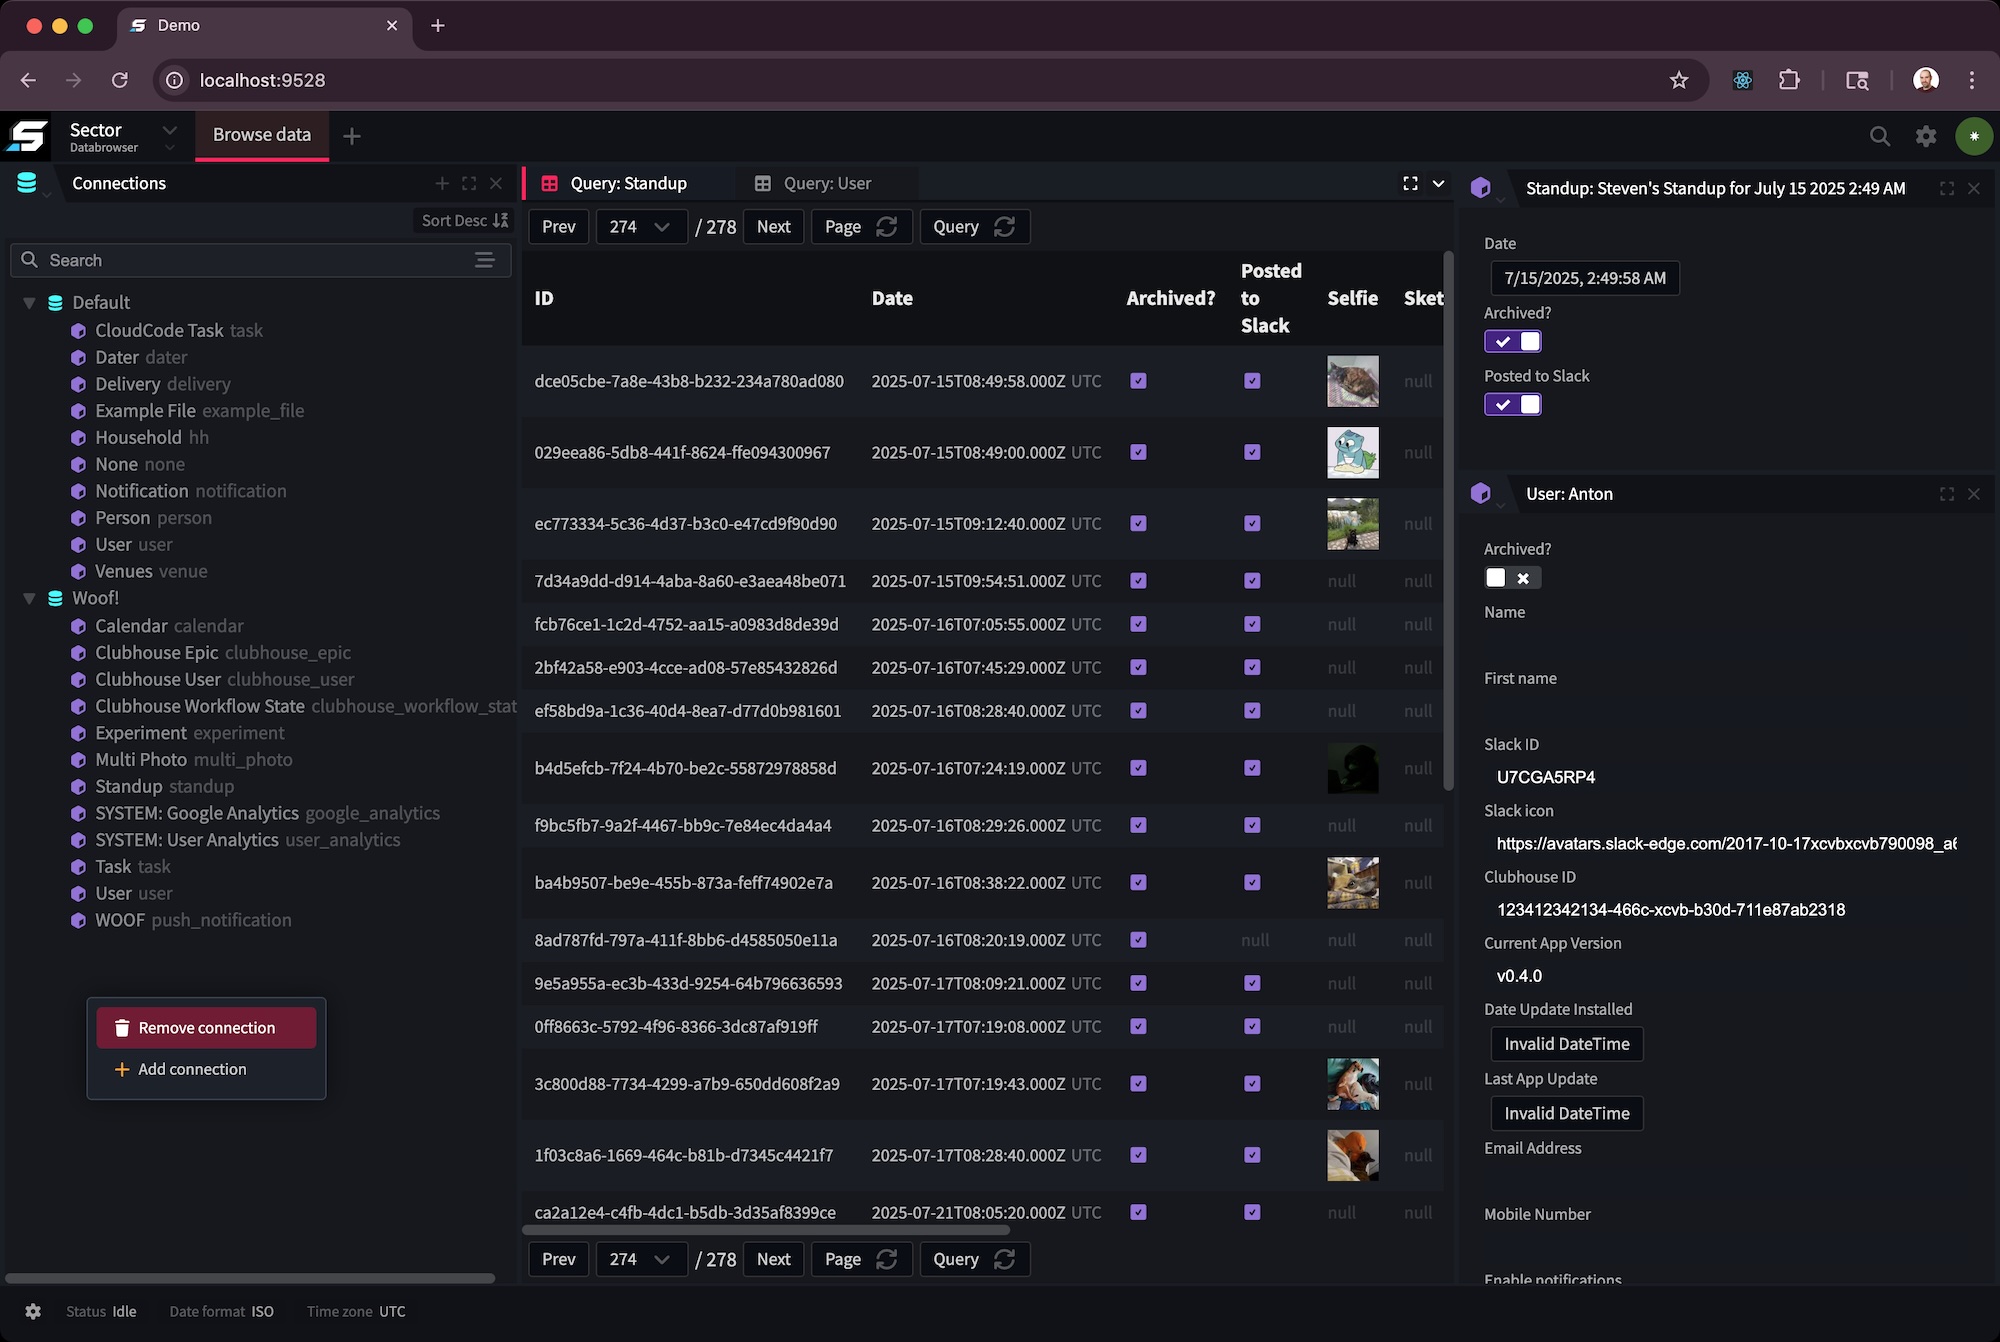Screen dimensions: 2000x1342
Task: Click the cat selfie thumbnail in first row
Action: [x=1352, y=381]
